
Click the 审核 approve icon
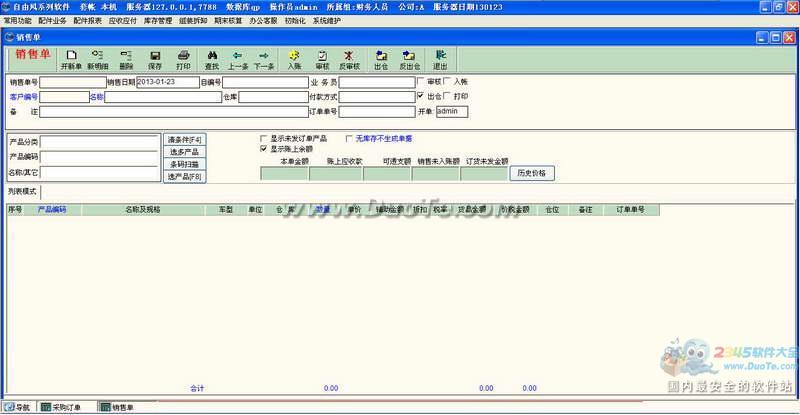pos(322,55)
